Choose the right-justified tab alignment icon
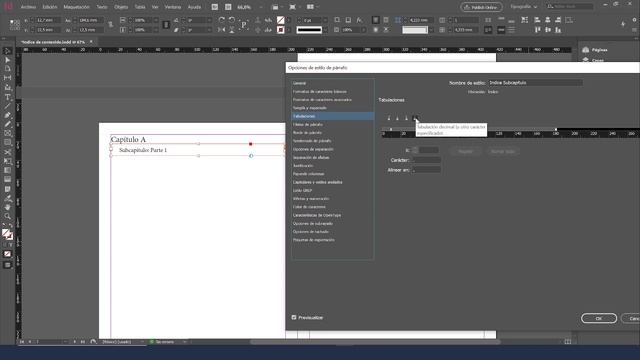The width and height of the screenshot is (640, 360). click(x=406, y=118)
